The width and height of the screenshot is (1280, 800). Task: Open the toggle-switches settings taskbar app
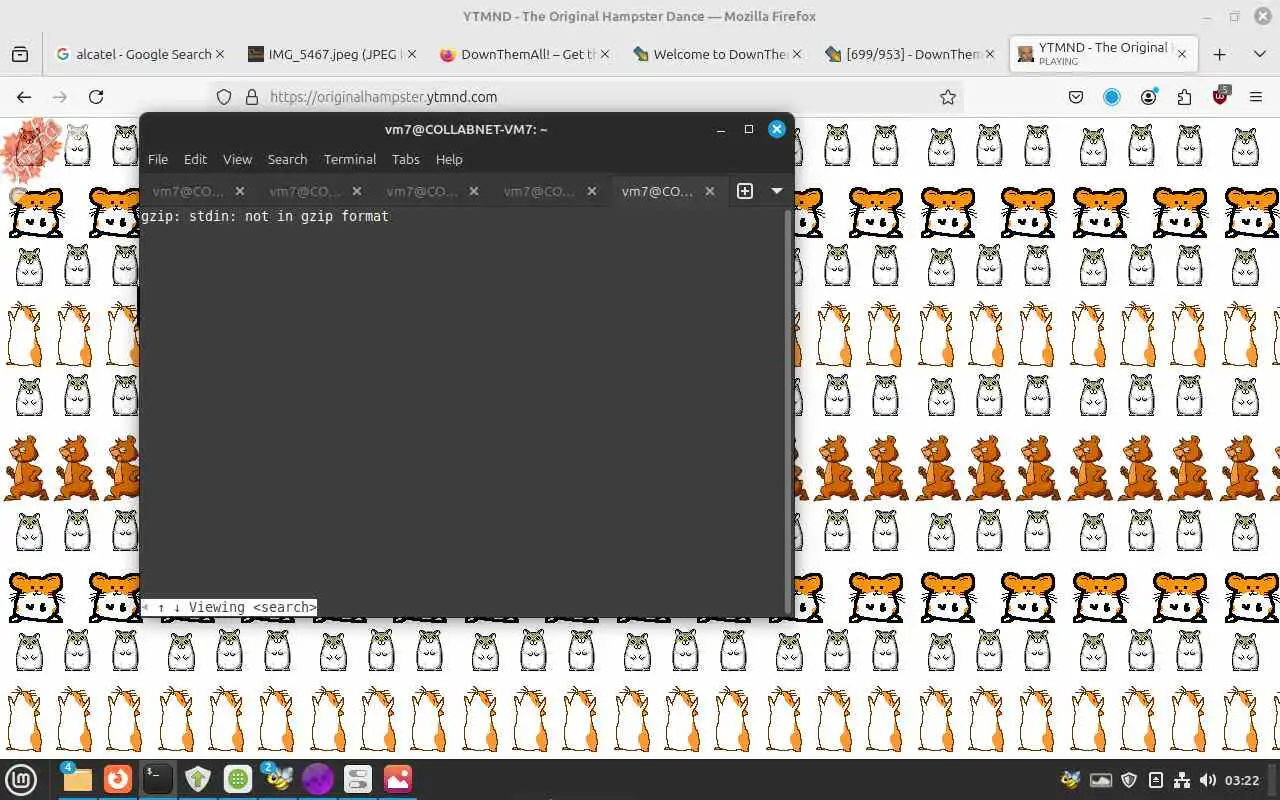pyautogui.click(x=358, y=778)
